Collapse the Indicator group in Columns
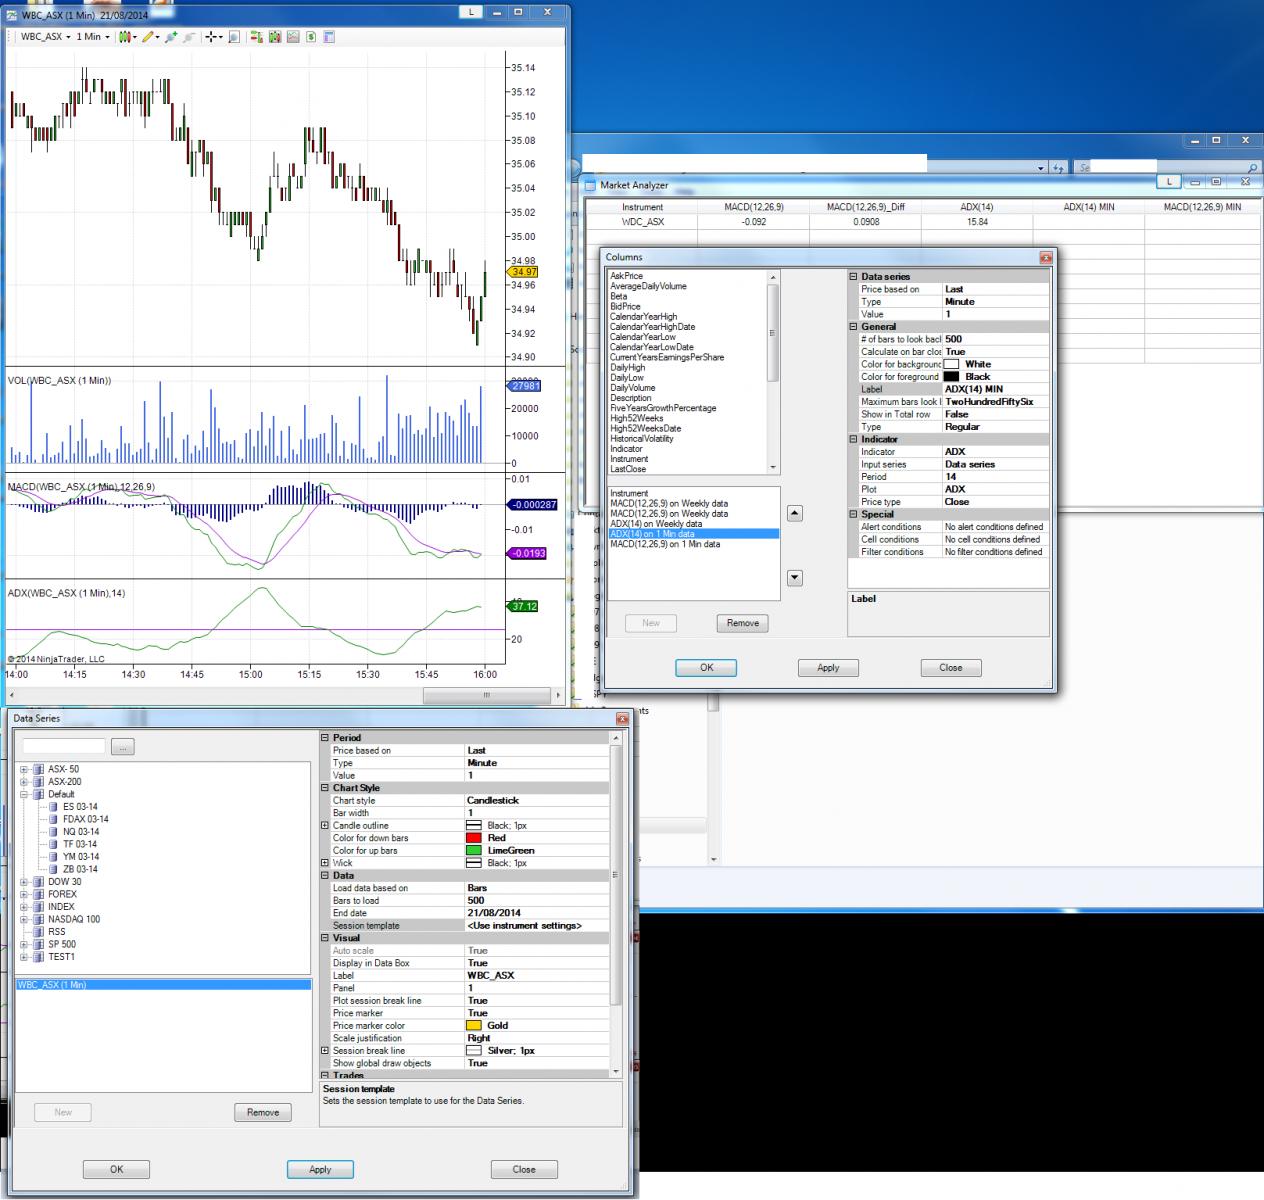 (x=854, y=440)
